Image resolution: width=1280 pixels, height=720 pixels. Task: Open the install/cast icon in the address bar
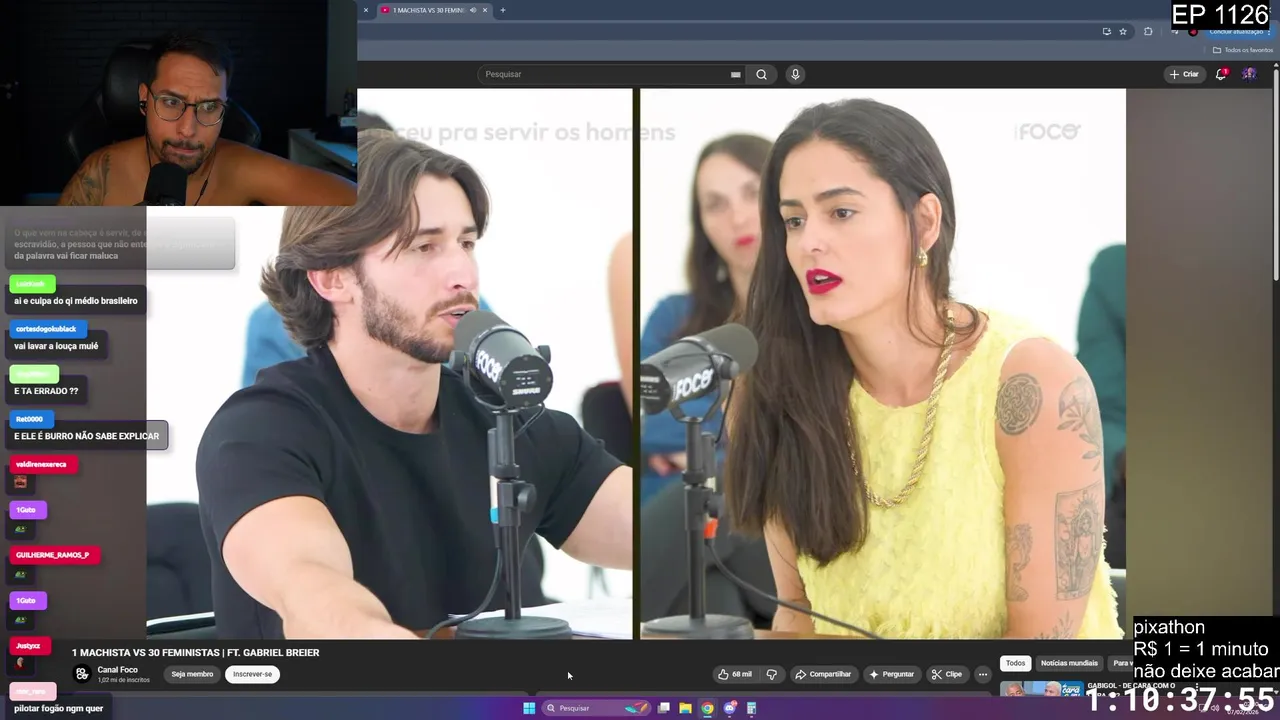1106,31
